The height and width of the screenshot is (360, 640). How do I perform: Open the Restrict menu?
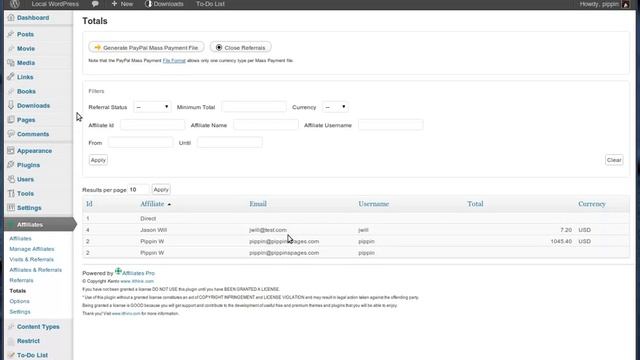[28, 341]
